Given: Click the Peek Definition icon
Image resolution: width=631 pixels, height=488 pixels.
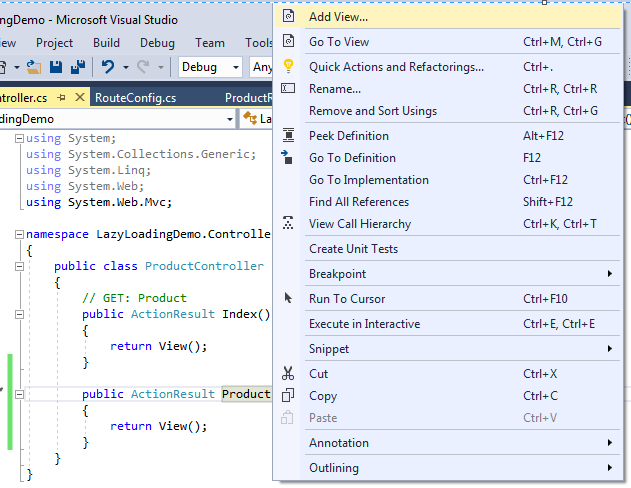Looking at the screenshot, I should [288, 135].
